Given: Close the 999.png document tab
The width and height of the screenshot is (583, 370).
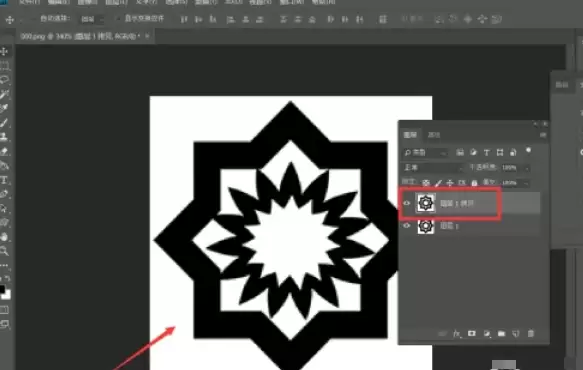Looking at the screenshot, I should point(147,36).
